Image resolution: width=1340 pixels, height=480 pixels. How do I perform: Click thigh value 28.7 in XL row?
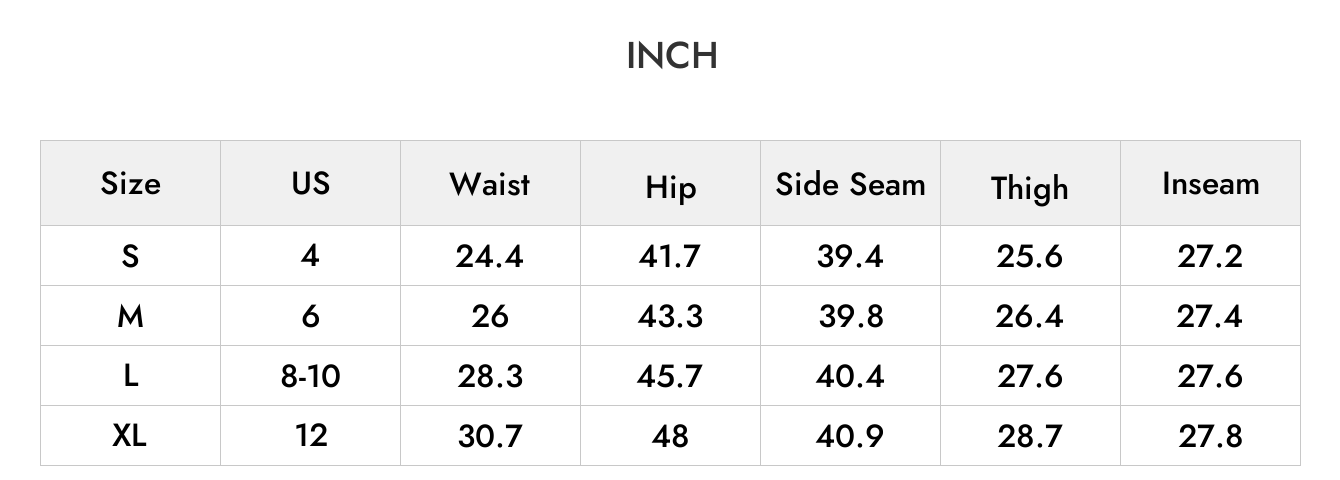pos(1030,437)
